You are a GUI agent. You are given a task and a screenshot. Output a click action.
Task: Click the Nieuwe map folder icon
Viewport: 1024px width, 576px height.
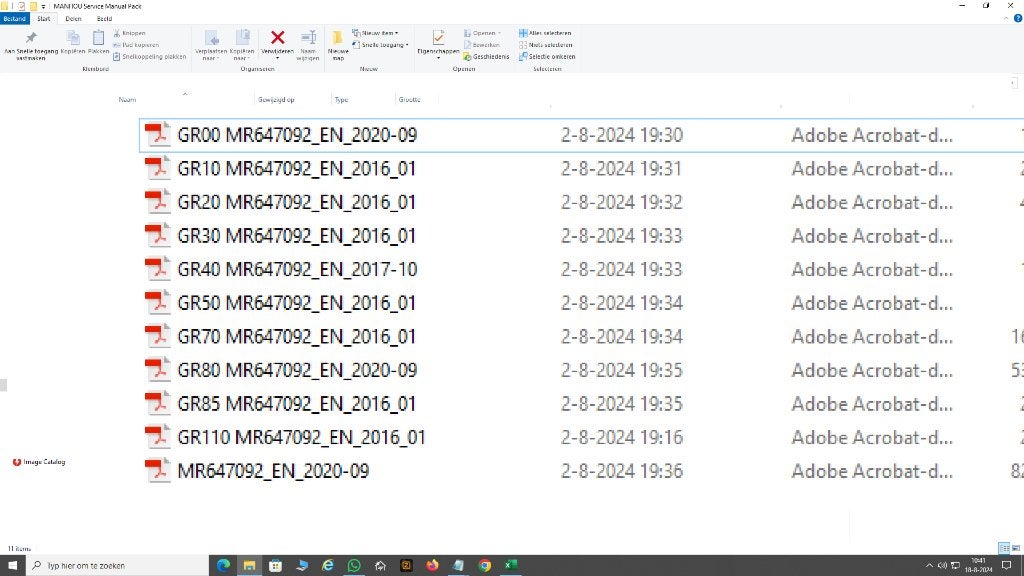(338, 38)
